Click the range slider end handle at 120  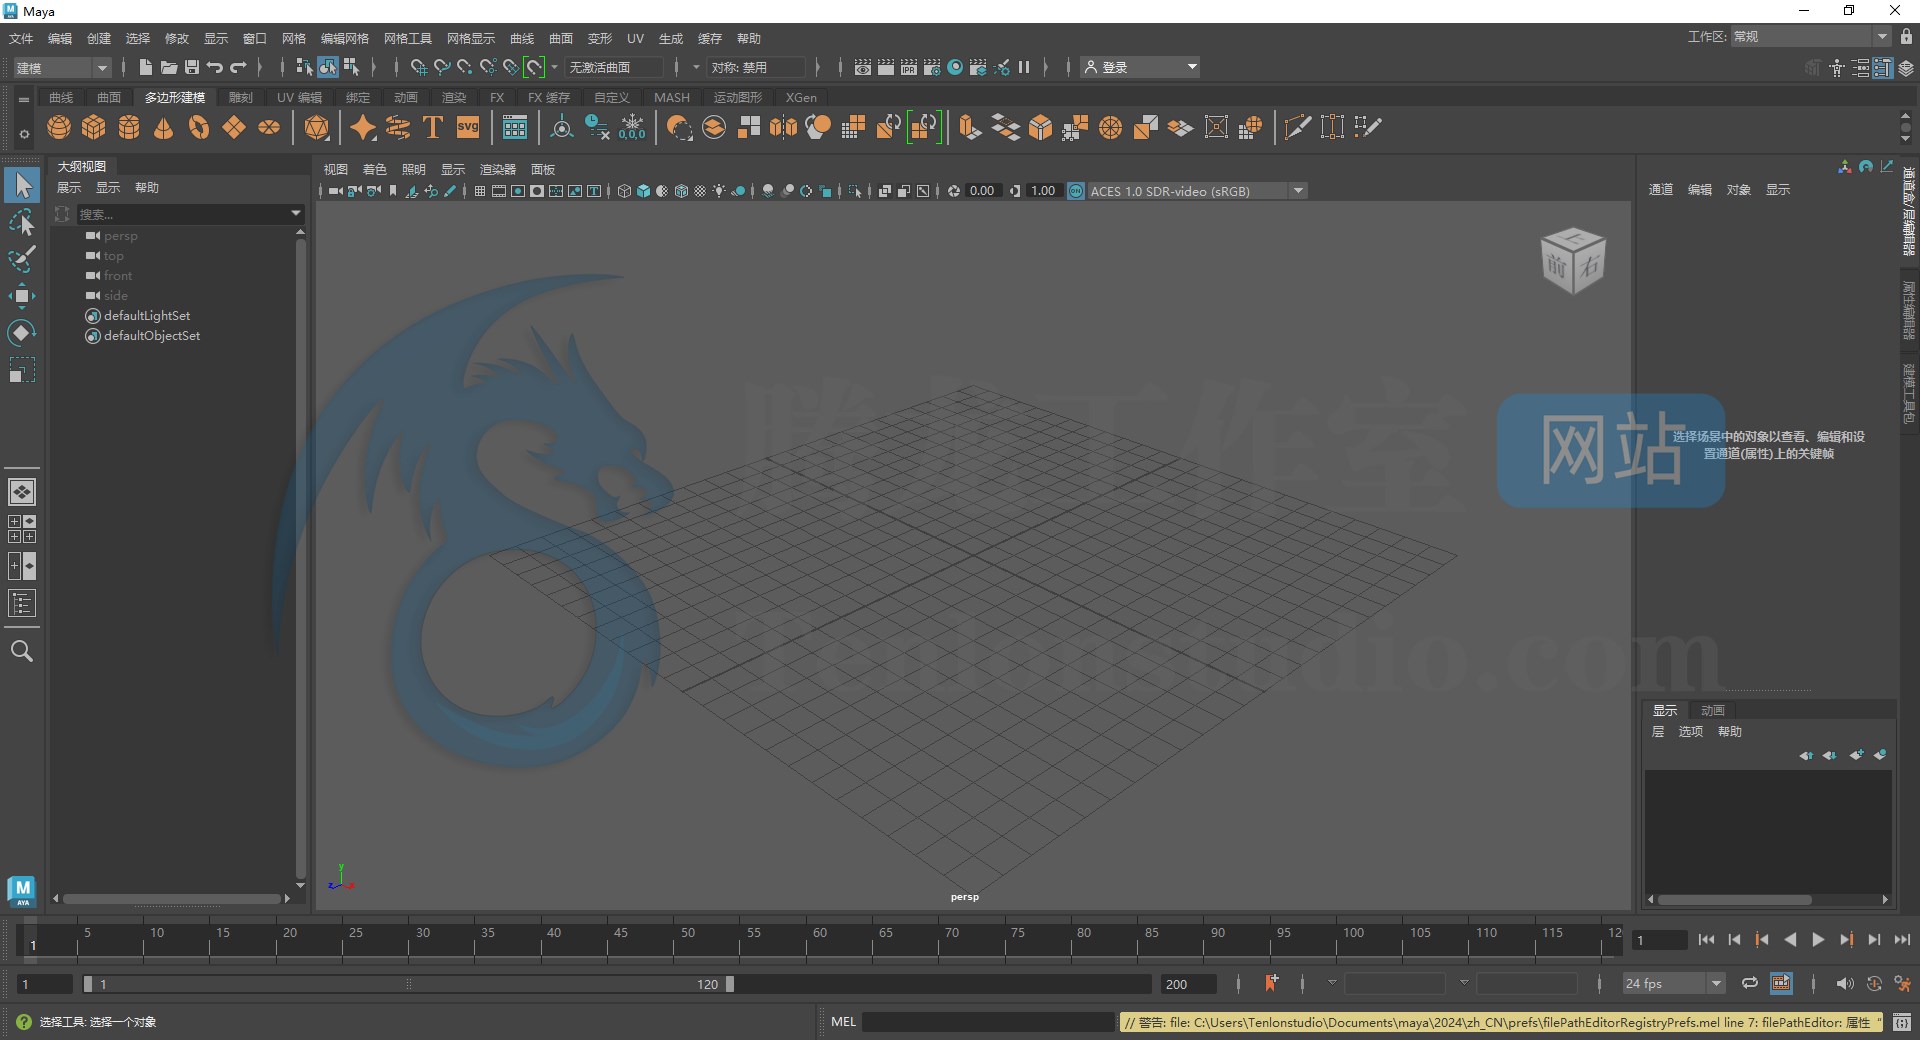coord(730,984)
